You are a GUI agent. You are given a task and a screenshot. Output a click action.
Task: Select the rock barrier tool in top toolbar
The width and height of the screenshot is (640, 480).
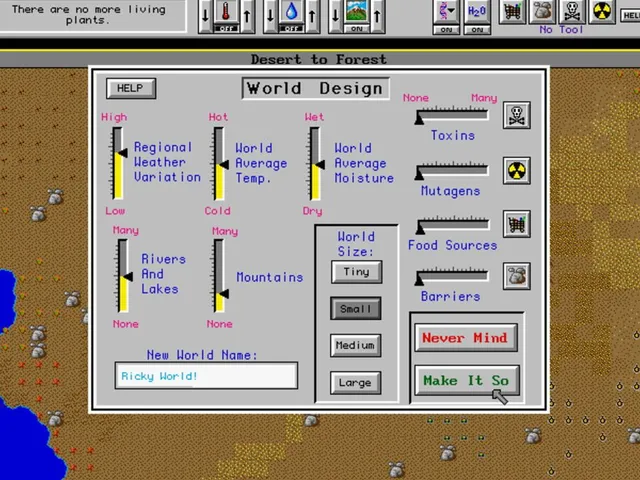[542, 11]
